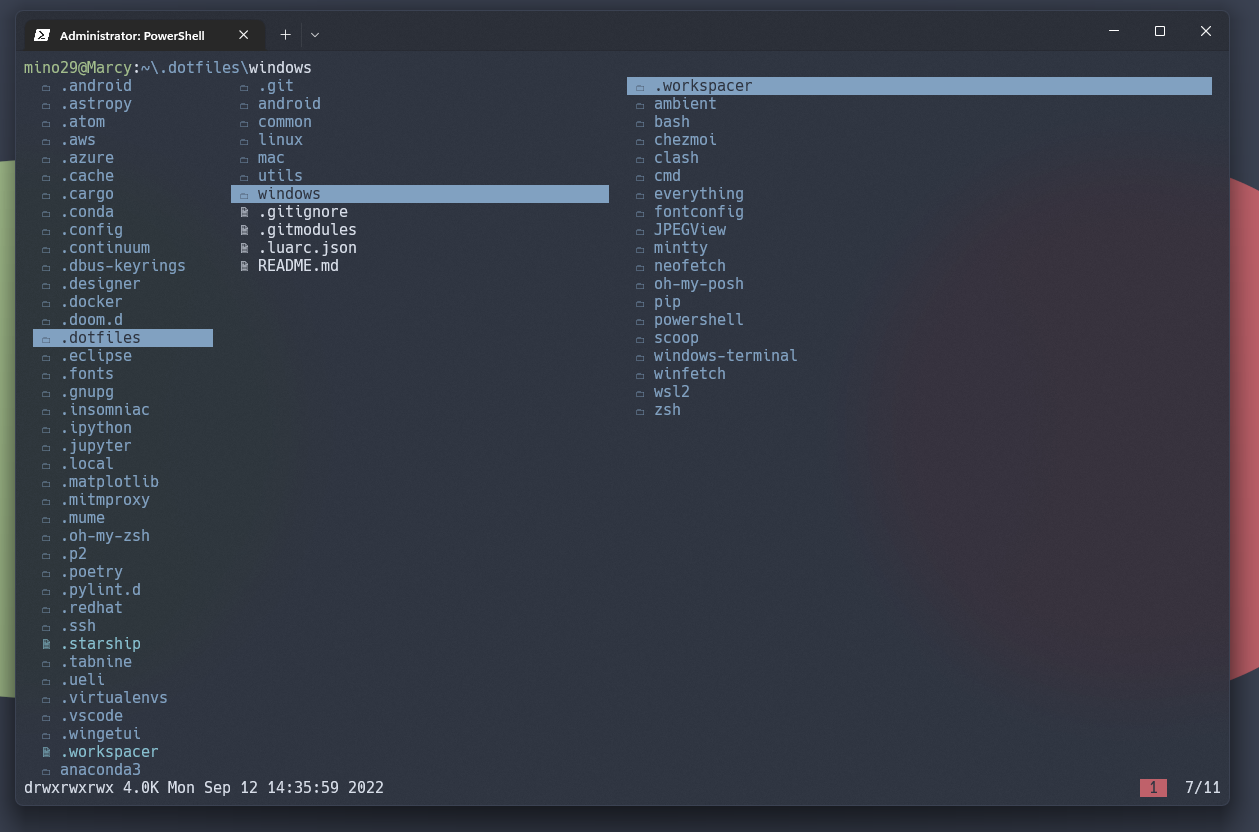Click the PowerShell icon in the tab
1259x832 pixels.
coord(42,35)
